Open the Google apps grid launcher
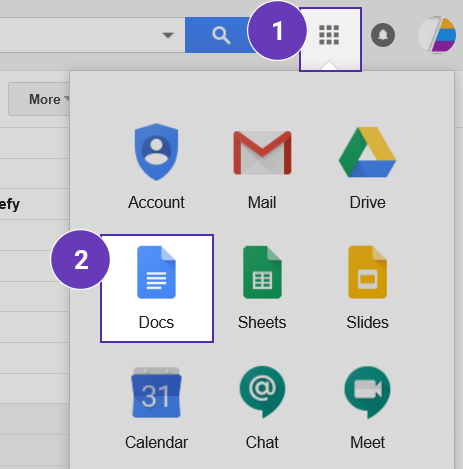Viewport: 463px width, 469px height. click(x=329, y=35)
